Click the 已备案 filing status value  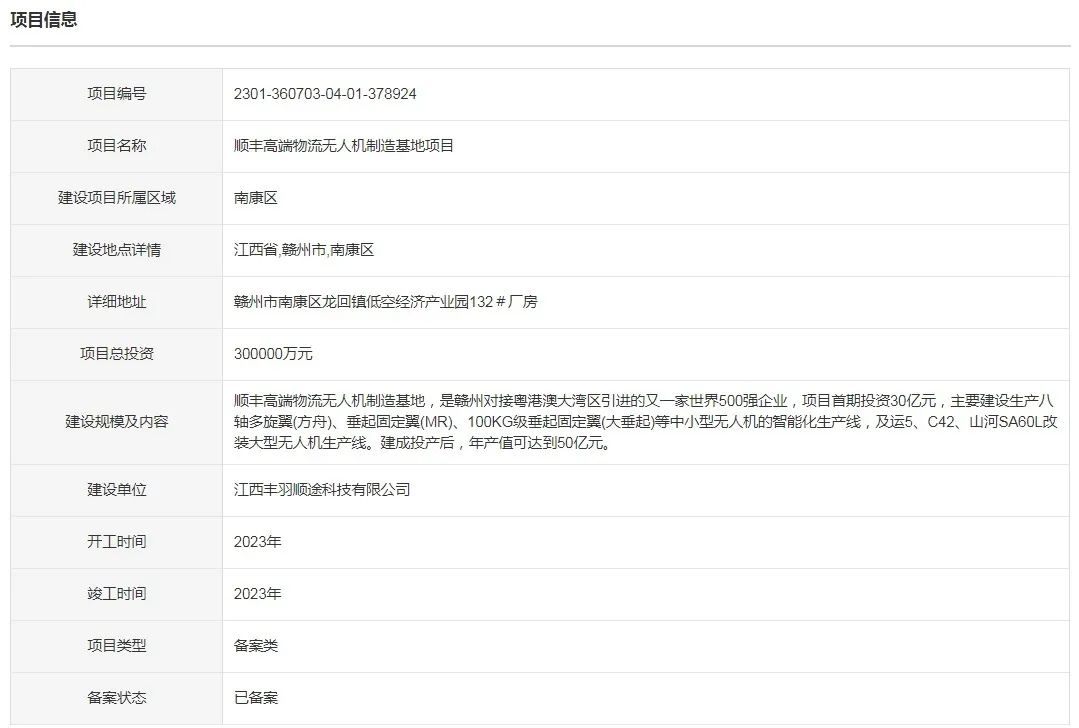pyautogui.click(x=255, y=698)
